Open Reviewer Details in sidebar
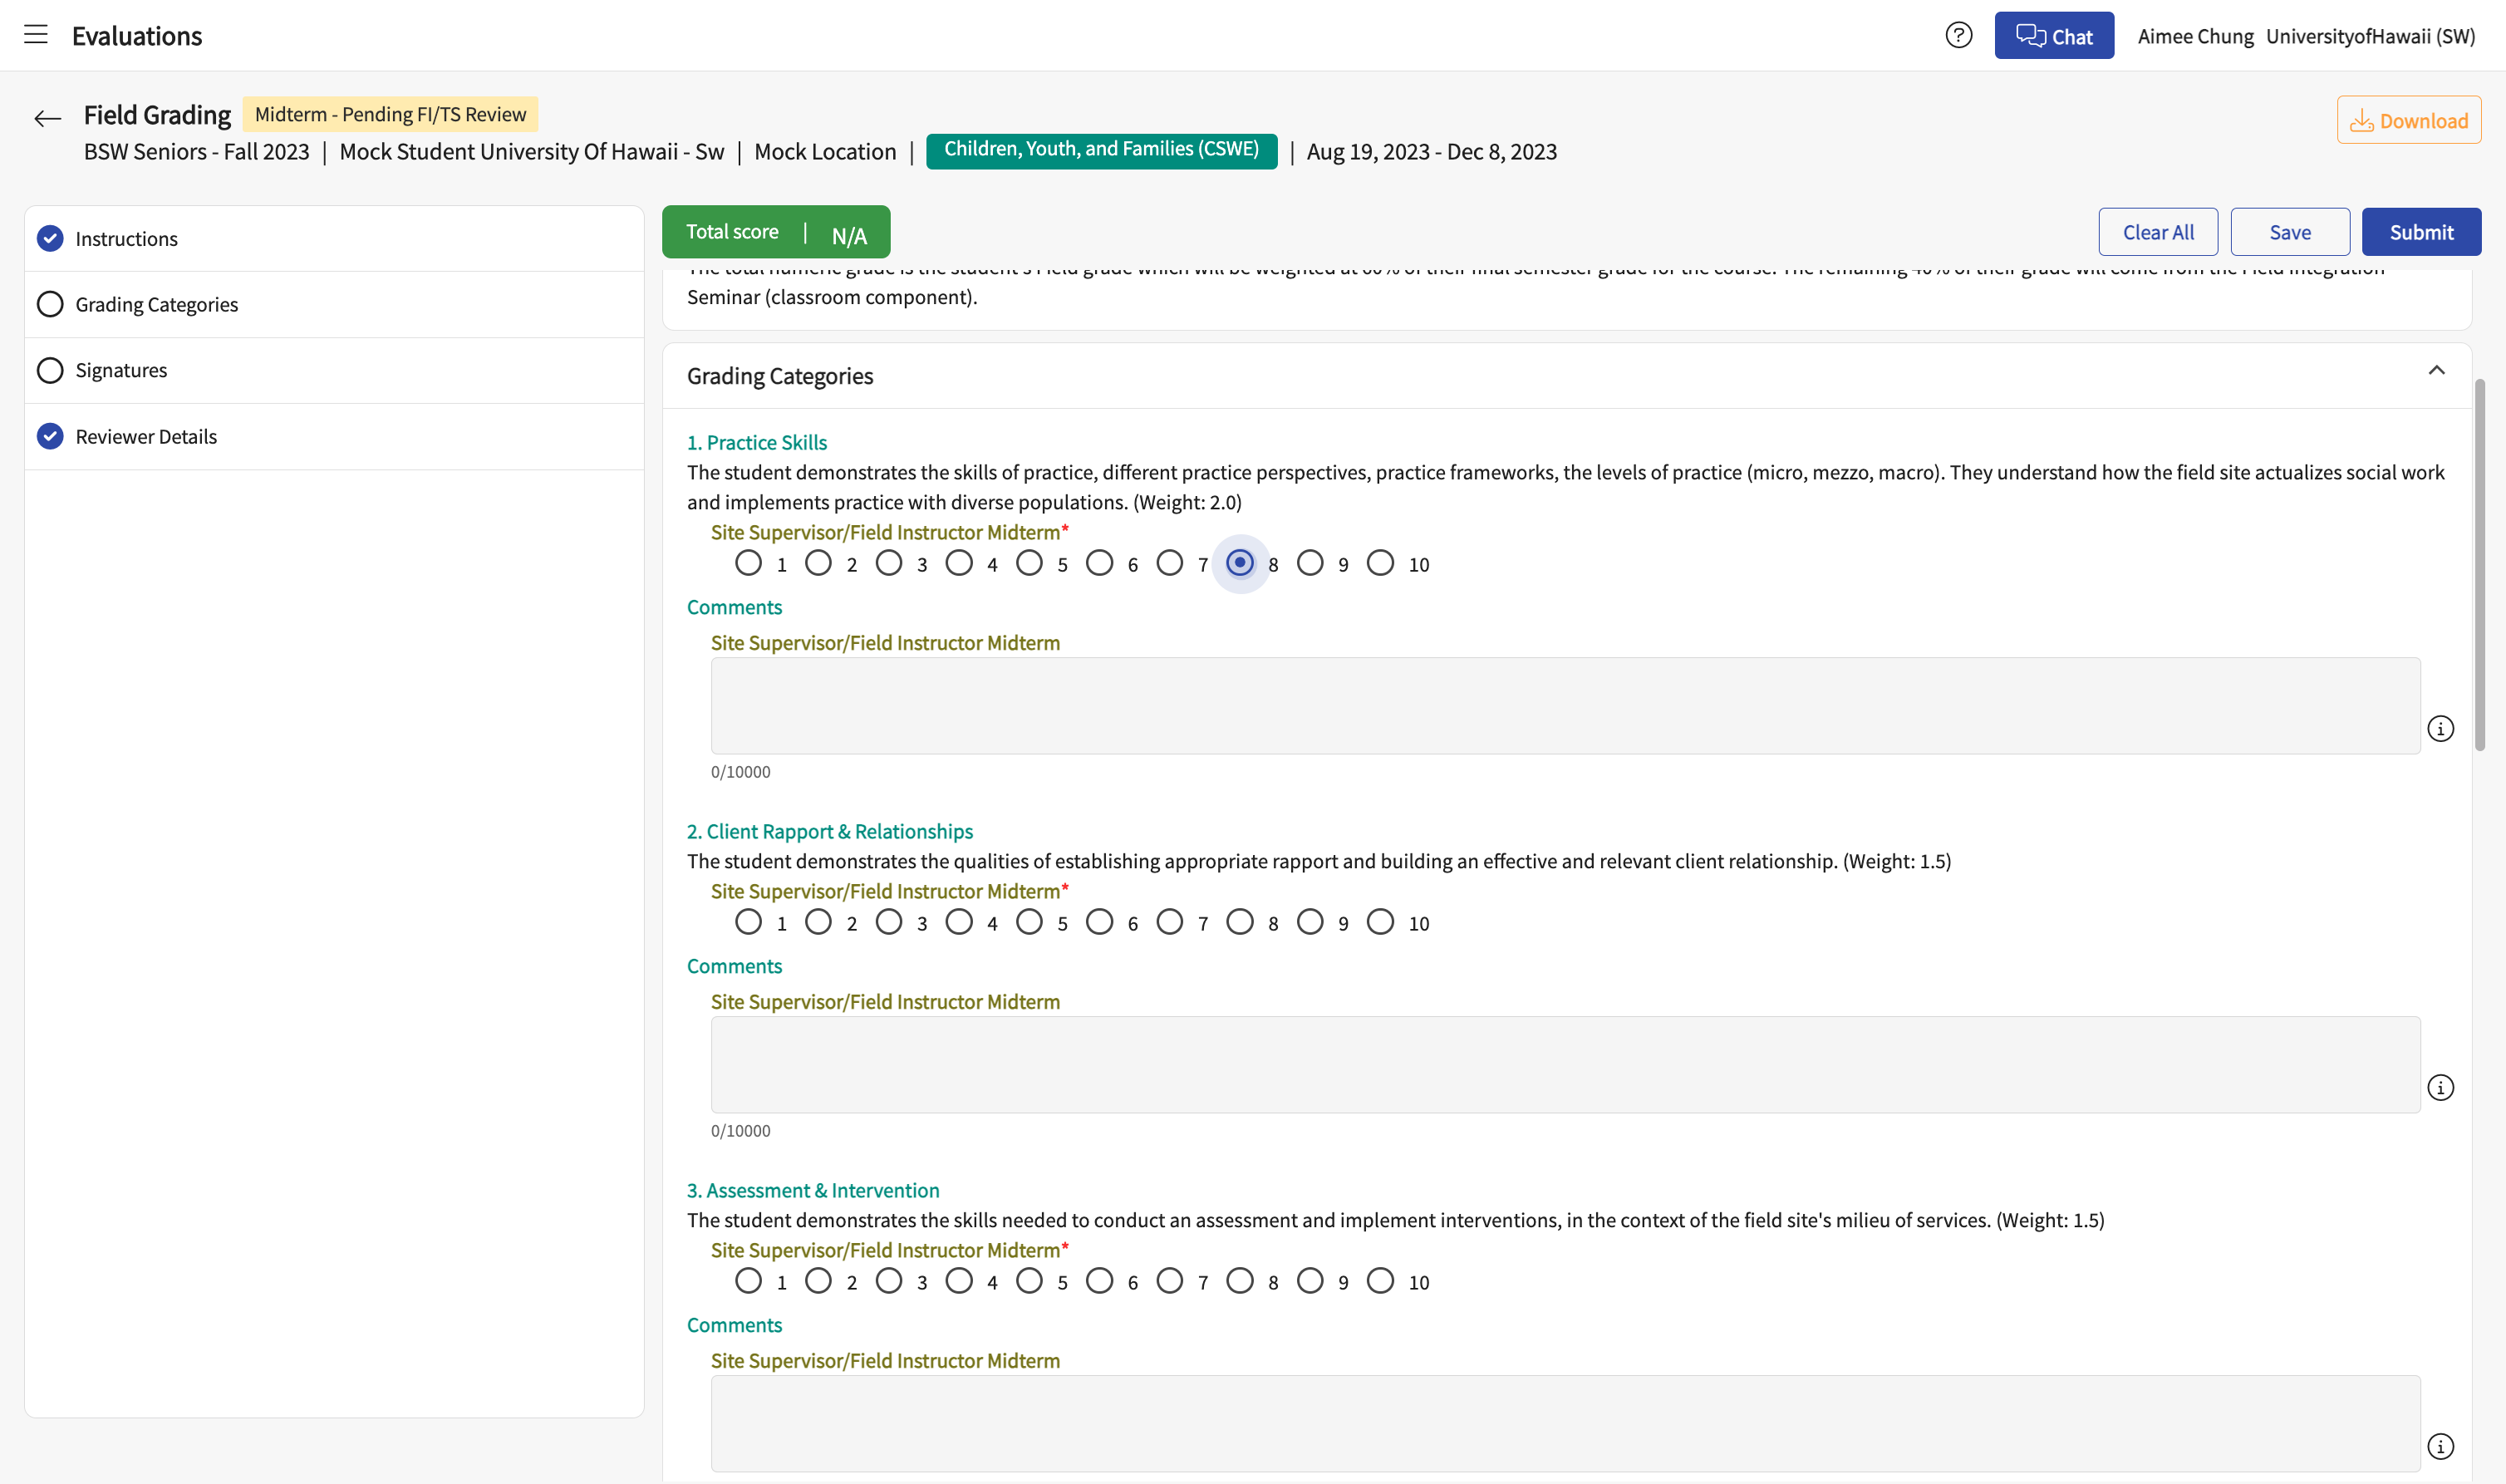This screenshot has width=2506, height=1484. 334,437
